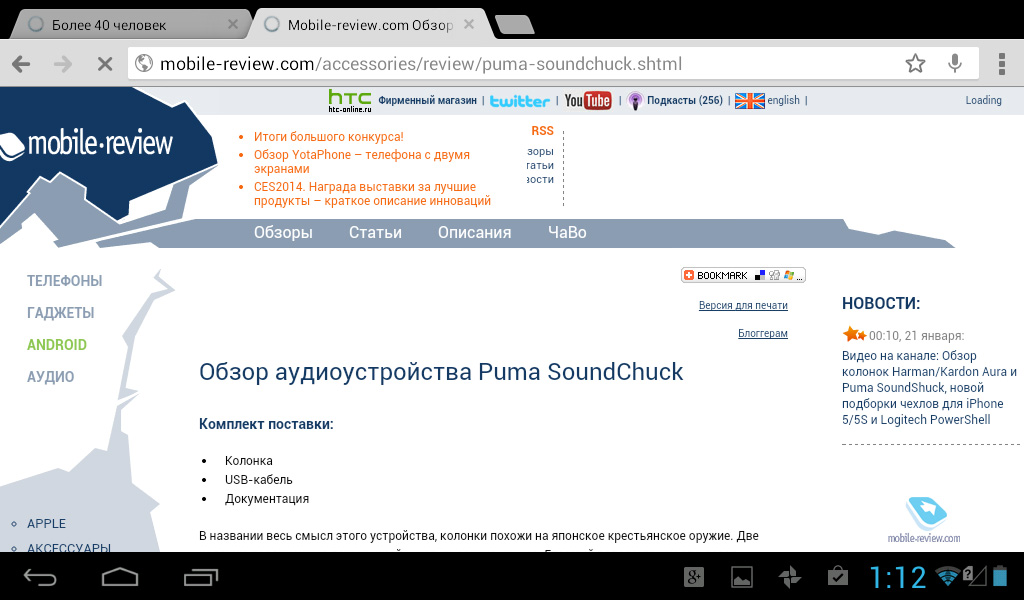This screenshot has width=1024, height=600.
Task: Stop page loading with X button
Action: [104, 64]
